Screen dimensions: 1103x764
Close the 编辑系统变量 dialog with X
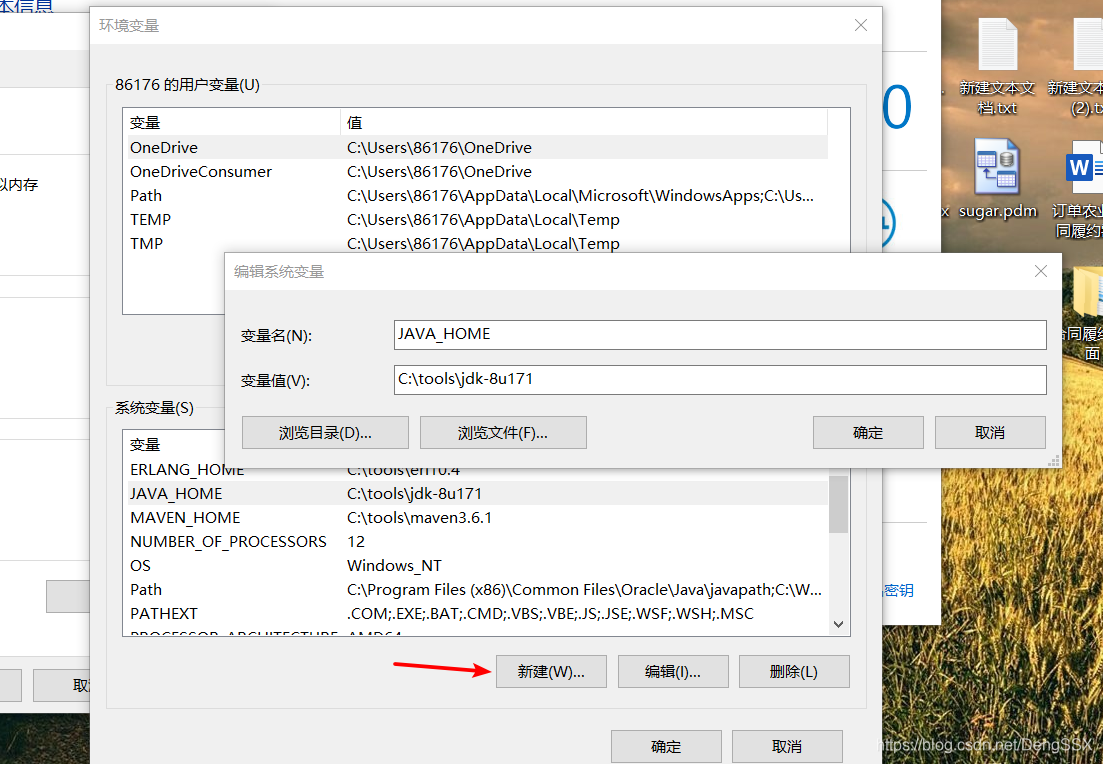click(1041, 271)
